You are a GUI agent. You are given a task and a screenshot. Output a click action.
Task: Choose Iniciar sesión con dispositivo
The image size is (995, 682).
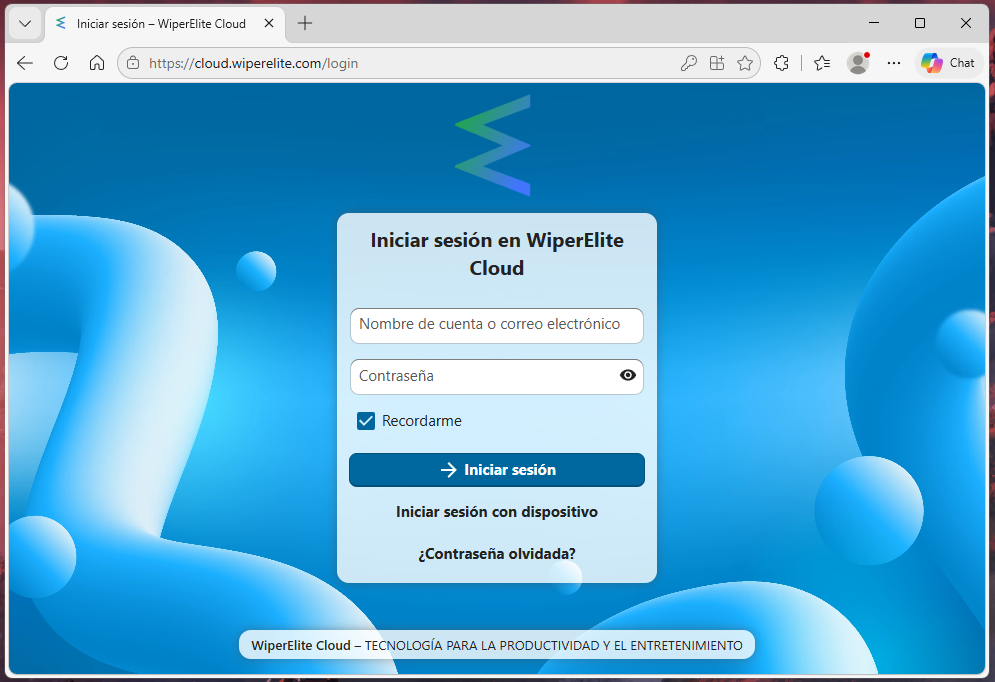[497, 511]
